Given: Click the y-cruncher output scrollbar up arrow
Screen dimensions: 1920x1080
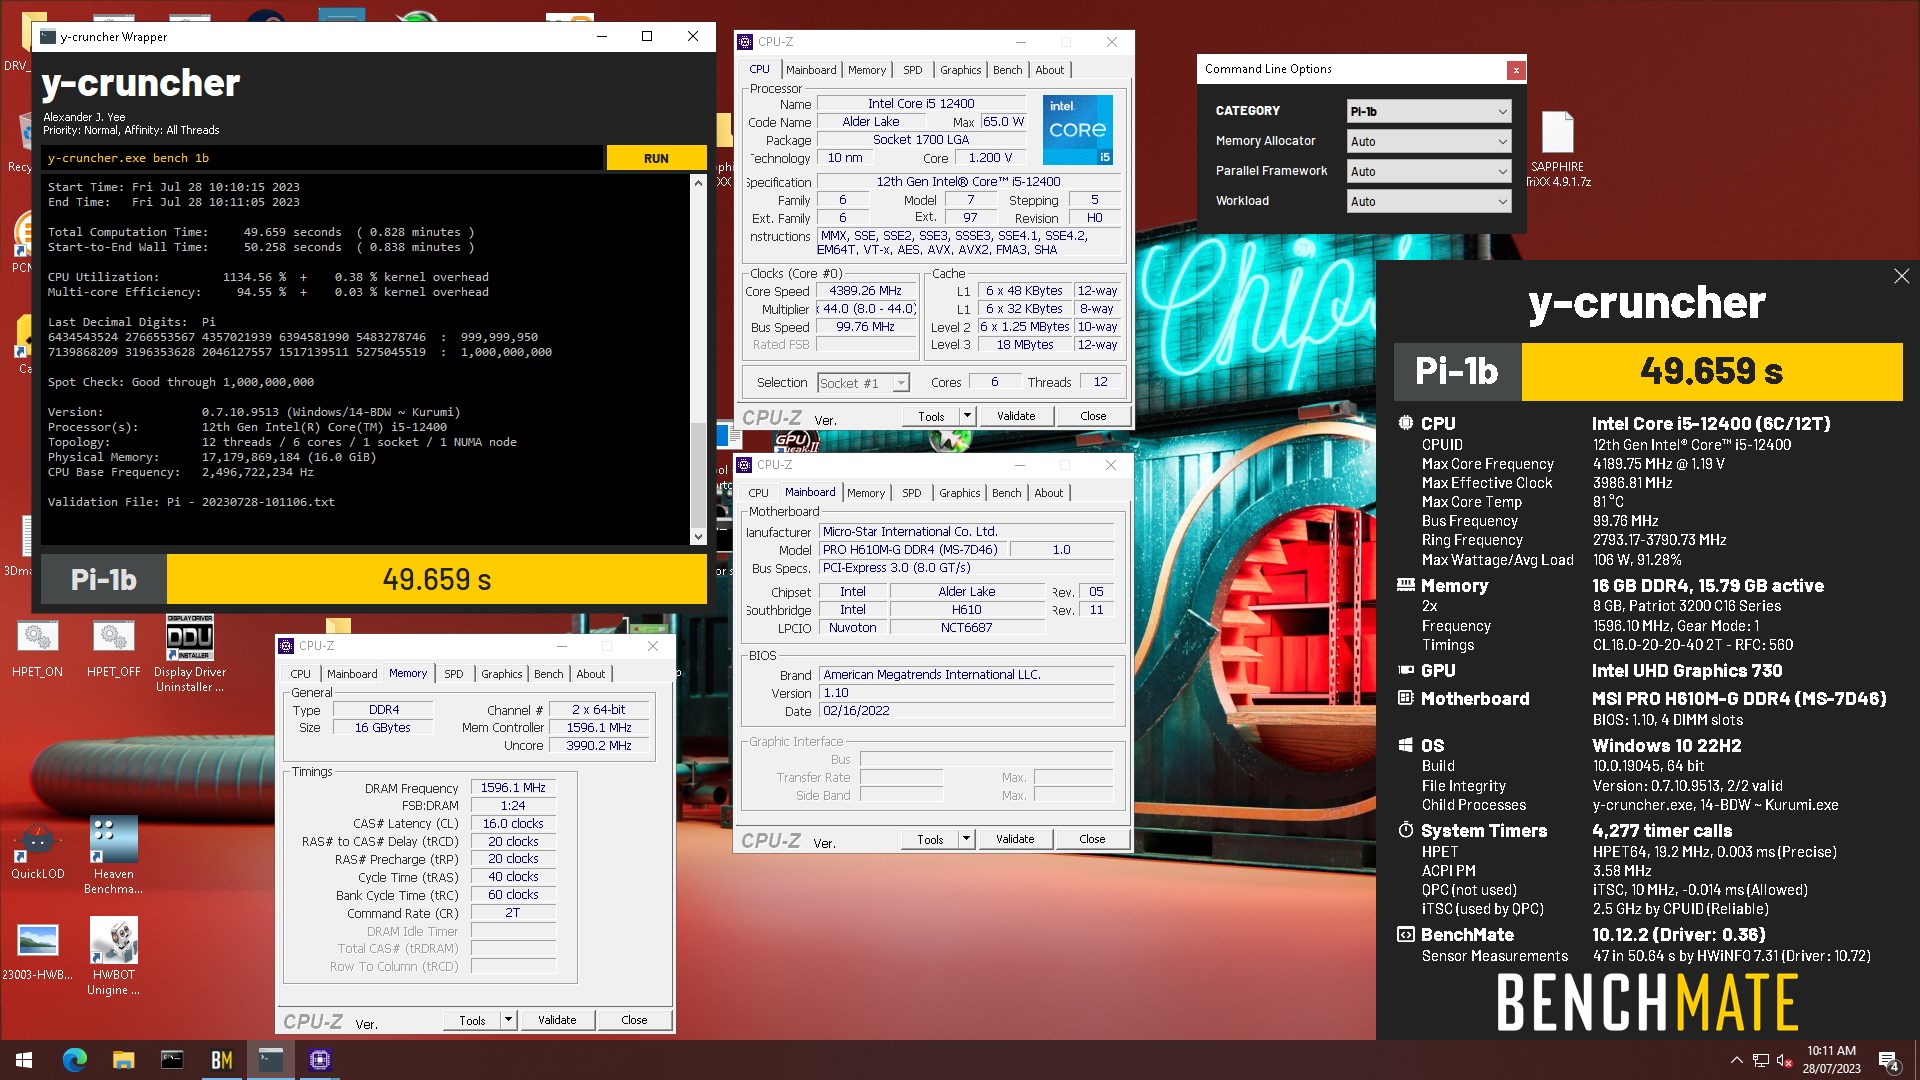Looking at the screenshot, I should pos(698,184).
